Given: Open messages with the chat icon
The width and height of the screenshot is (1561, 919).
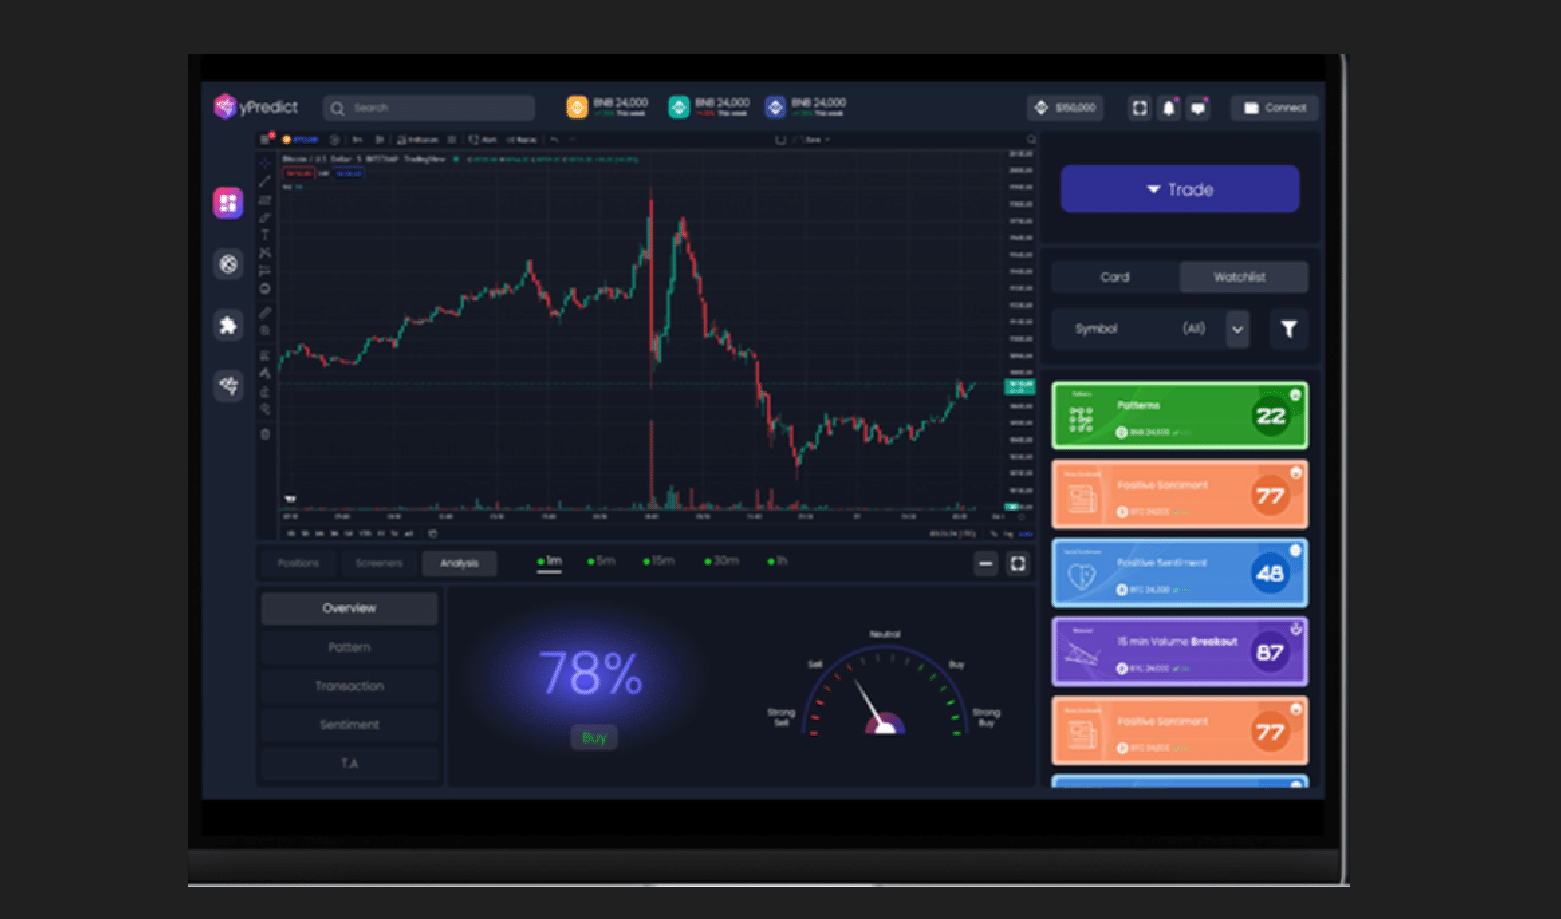Looking at the screenshot, I should pos(1198,108).
